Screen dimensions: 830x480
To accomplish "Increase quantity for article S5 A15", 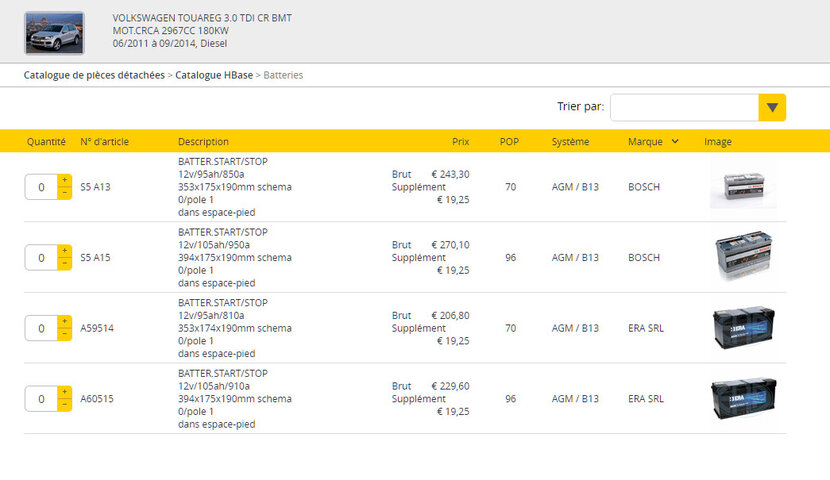I will tap(65, 251).
